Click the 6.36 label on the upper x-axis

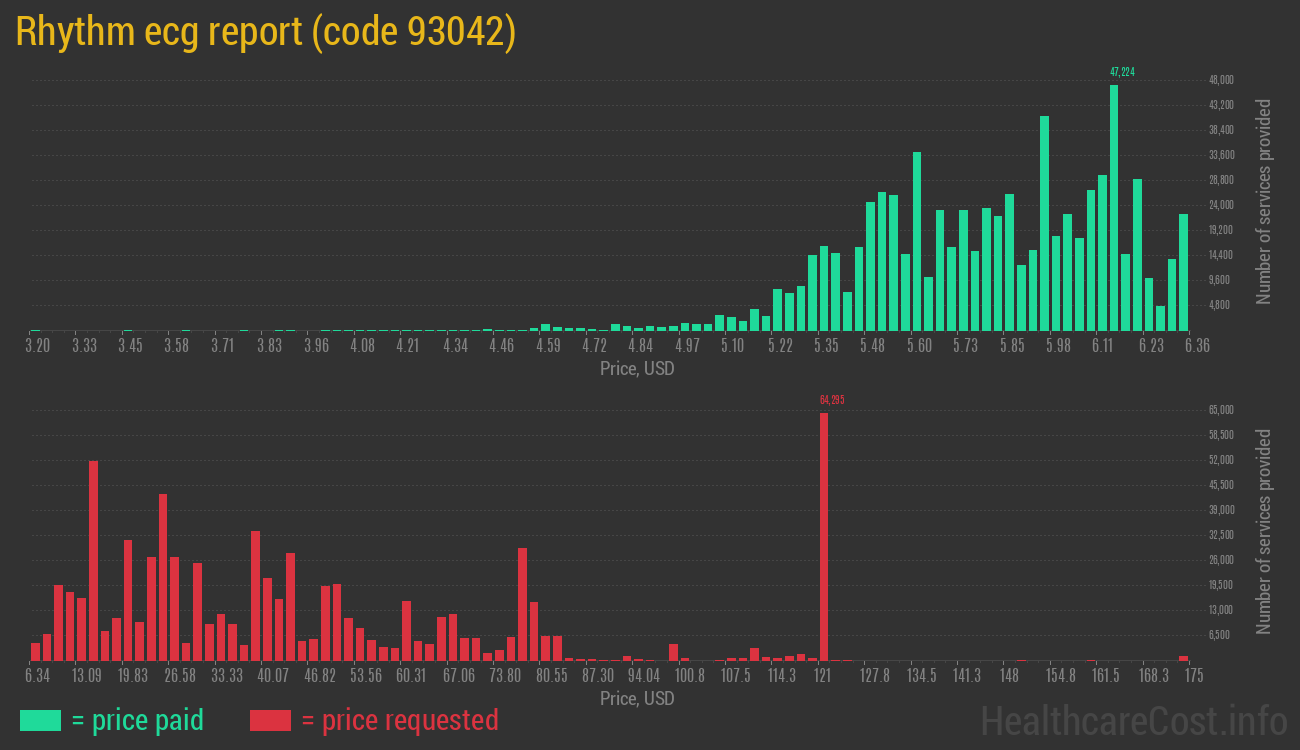(x=1196, y=346)
